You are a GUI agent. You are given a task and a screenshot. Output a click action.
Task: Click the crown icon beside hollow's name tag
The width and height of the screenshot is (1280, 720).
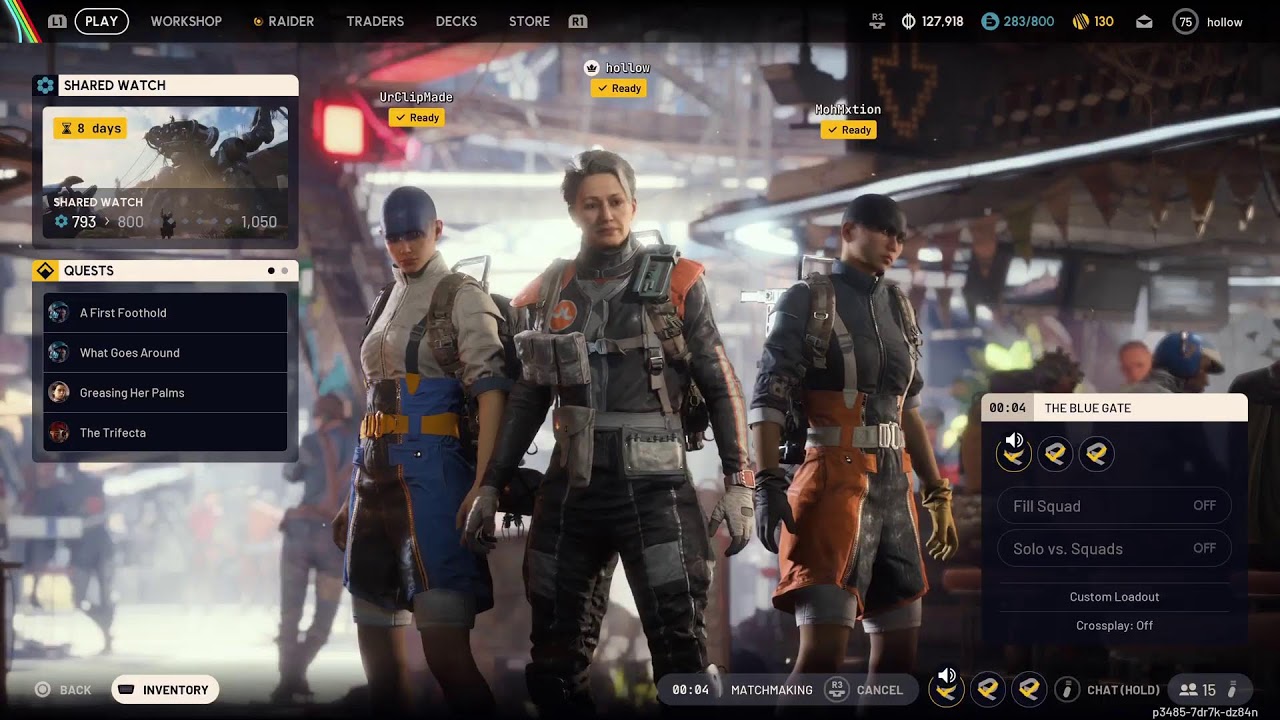coord(592,68)
